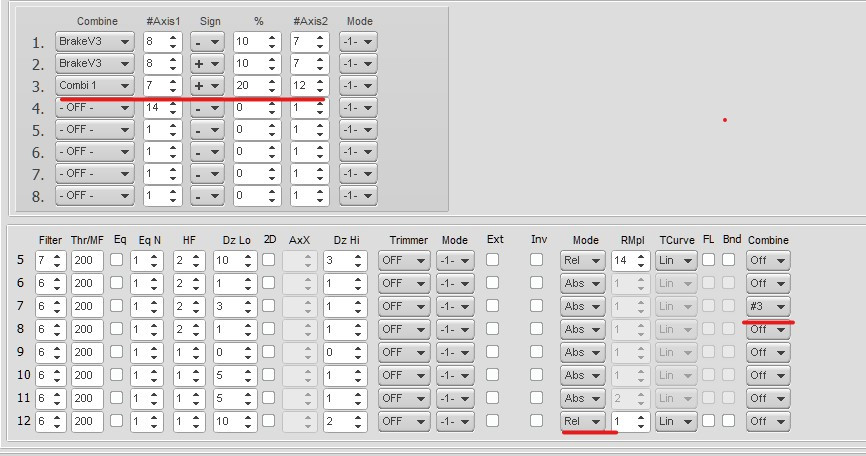This screenshot has height=456, width=866.
Task: Click HF field for axis 7
Action: pyautogui.click(x=189, y=306)
